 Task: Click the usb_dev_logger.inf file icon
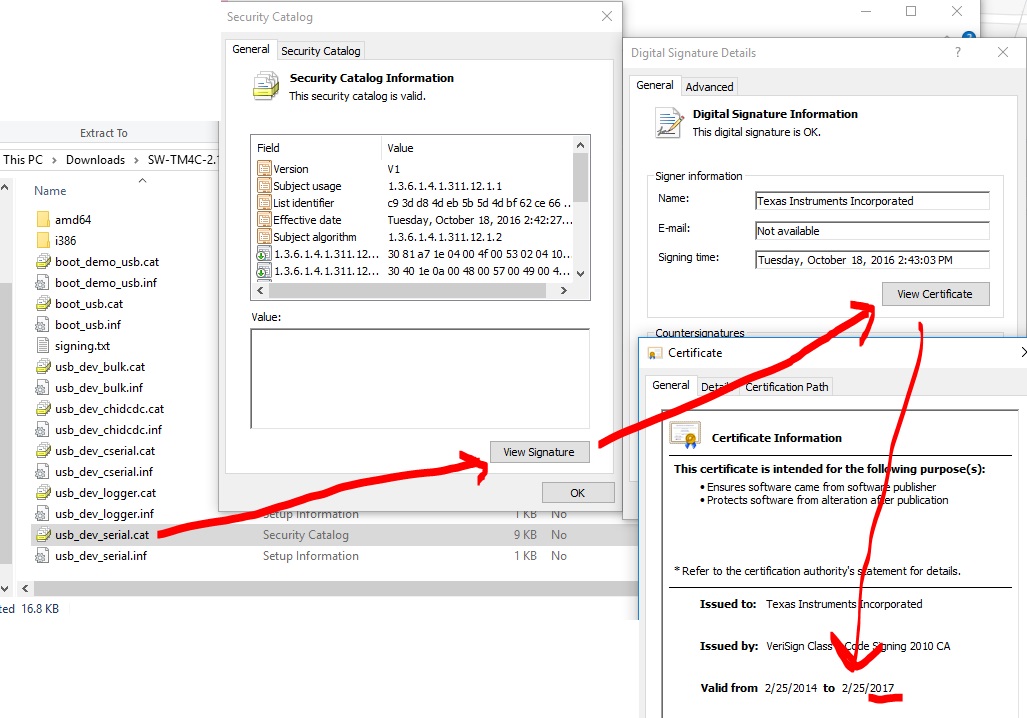[43, 513]
